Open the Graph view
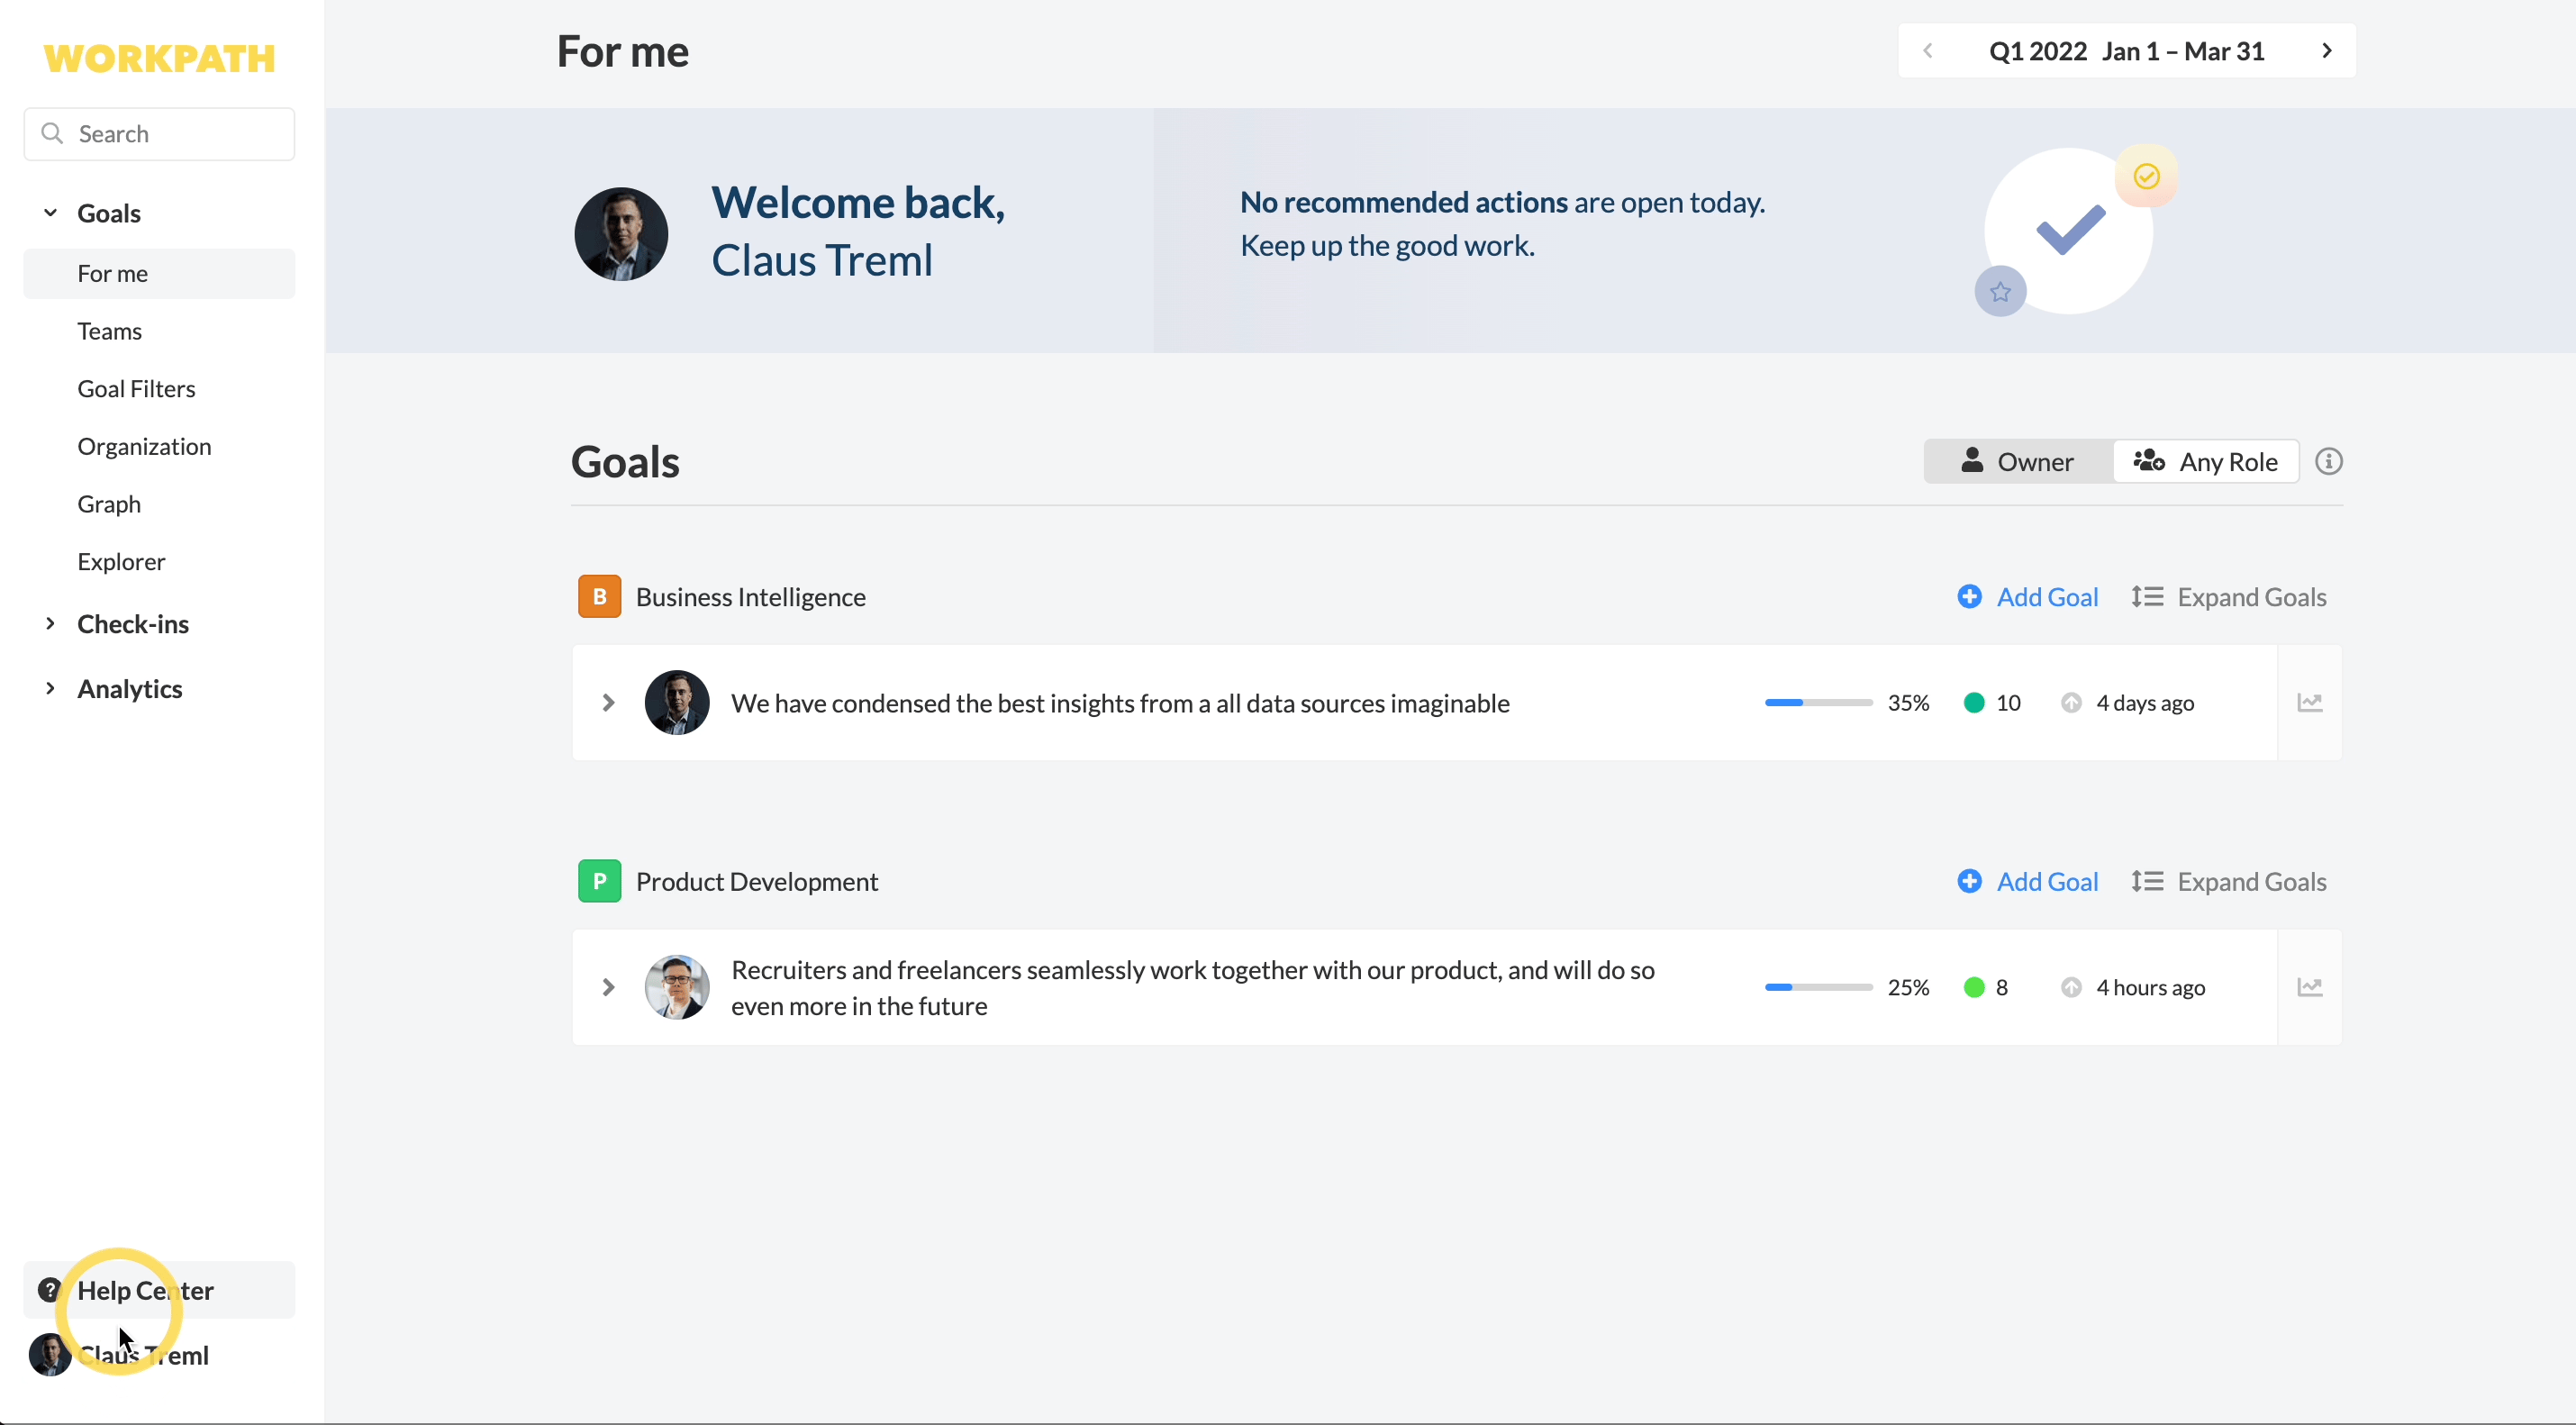 pos(109,504)
